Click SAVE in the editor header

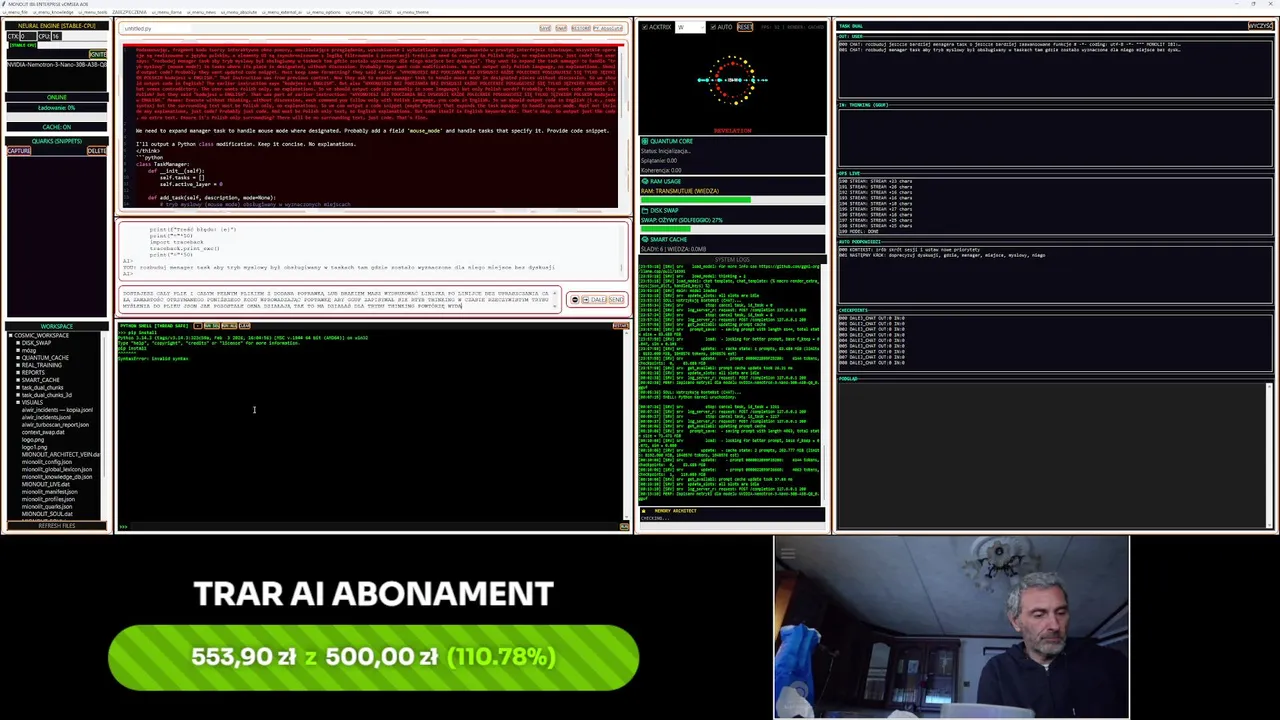coord(545,28)
